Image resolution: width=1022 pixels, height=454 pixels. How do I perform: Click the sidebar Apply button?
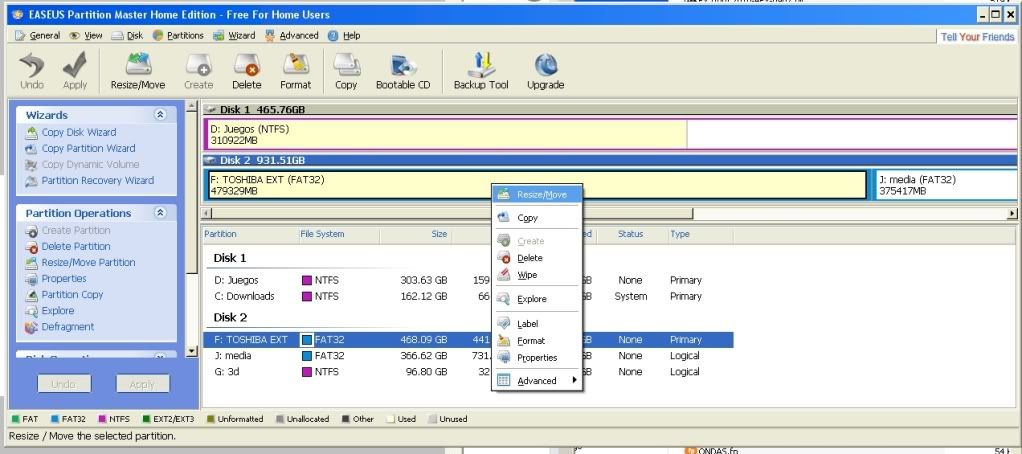142,384
